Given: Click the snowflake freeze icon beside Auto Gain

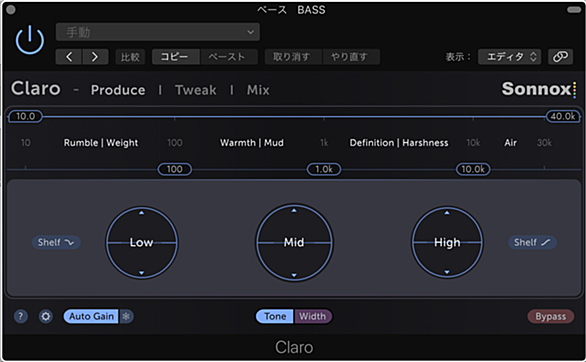Looking at the screenshot, I should pyautogui.click(x=126, y=316).
